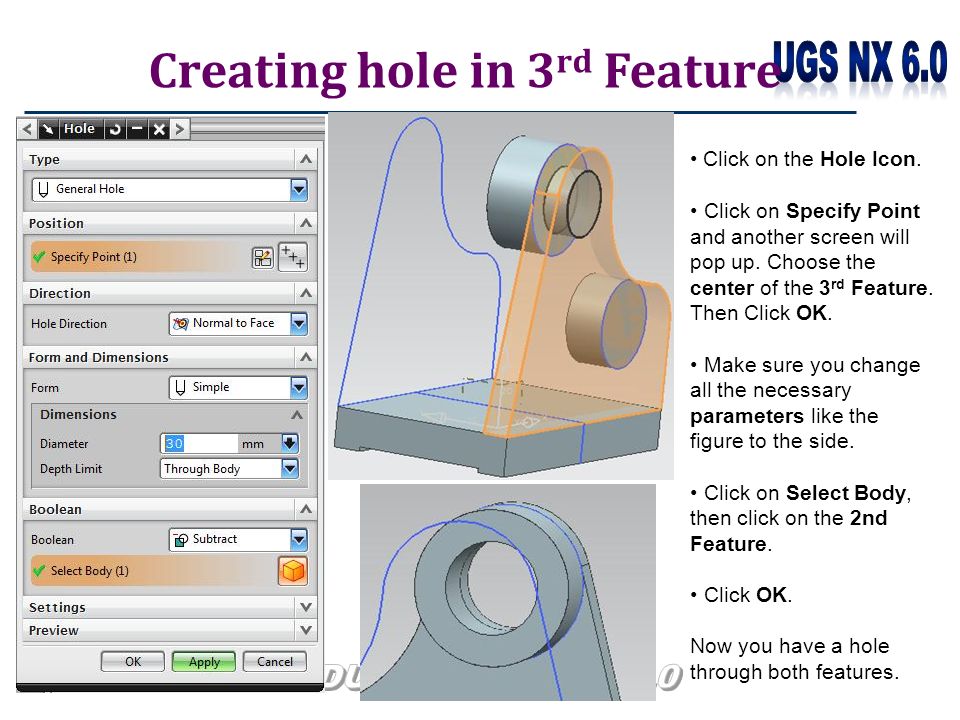This screenshot has width=960, height=720.
Task: Click the Diameter input field showing 30
Action: tap(200, 443)
